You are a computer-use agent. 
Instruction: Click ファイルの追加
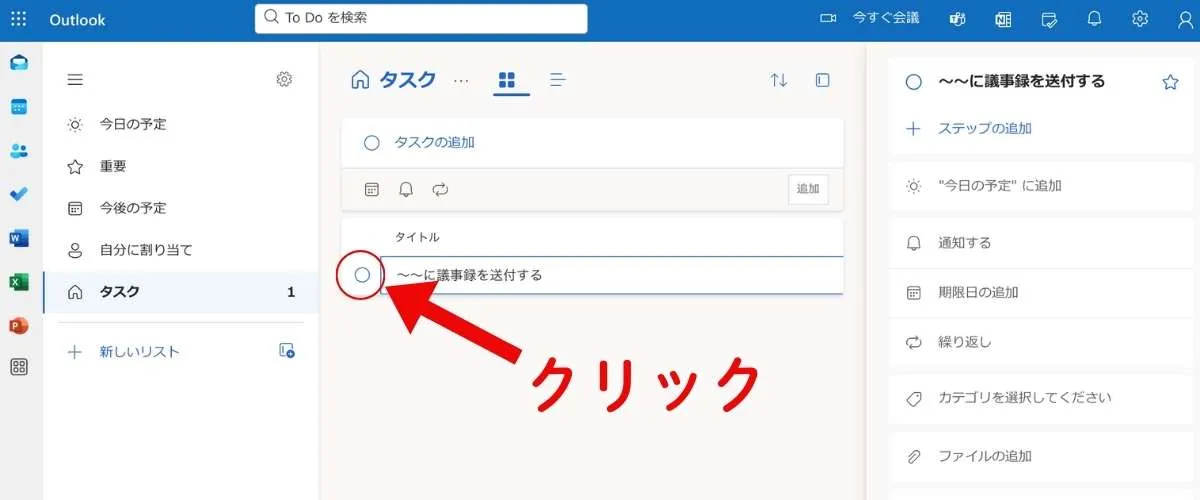[x=1040, y=456]
